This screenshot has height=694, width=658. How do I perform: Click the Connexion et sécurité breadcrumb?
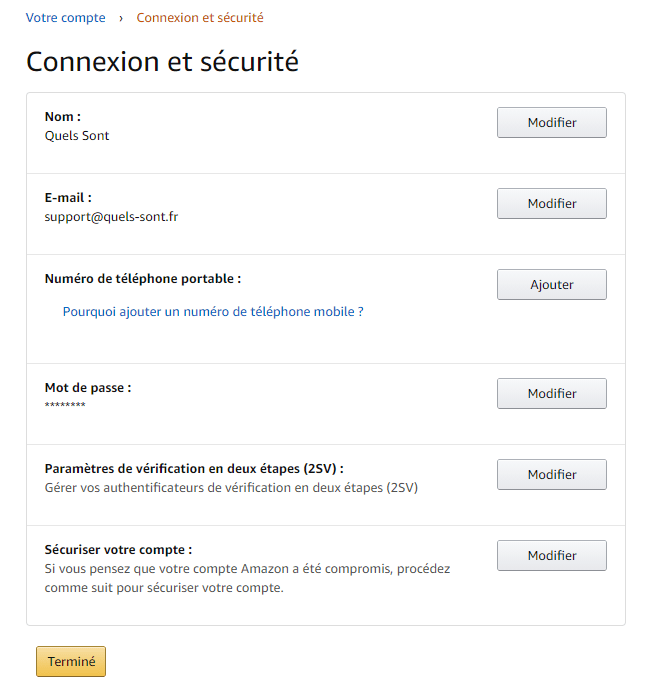(x=200, y=18)
